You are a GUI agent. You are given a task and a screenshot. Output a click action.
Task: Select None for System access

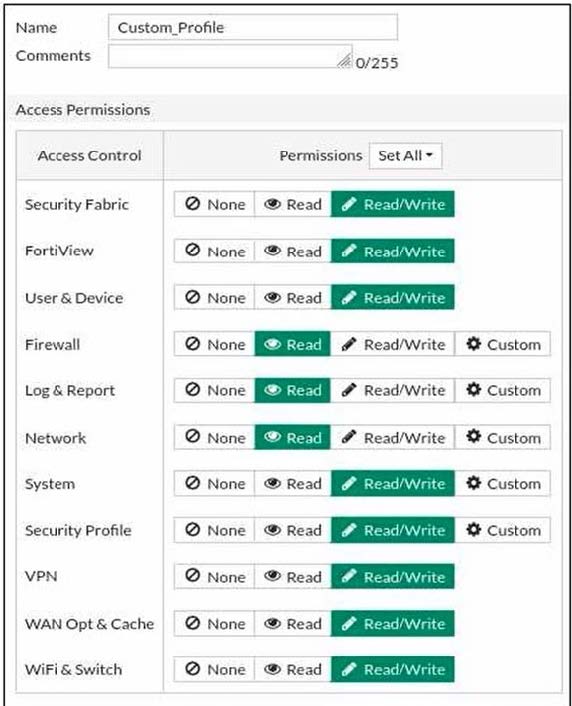214,484
